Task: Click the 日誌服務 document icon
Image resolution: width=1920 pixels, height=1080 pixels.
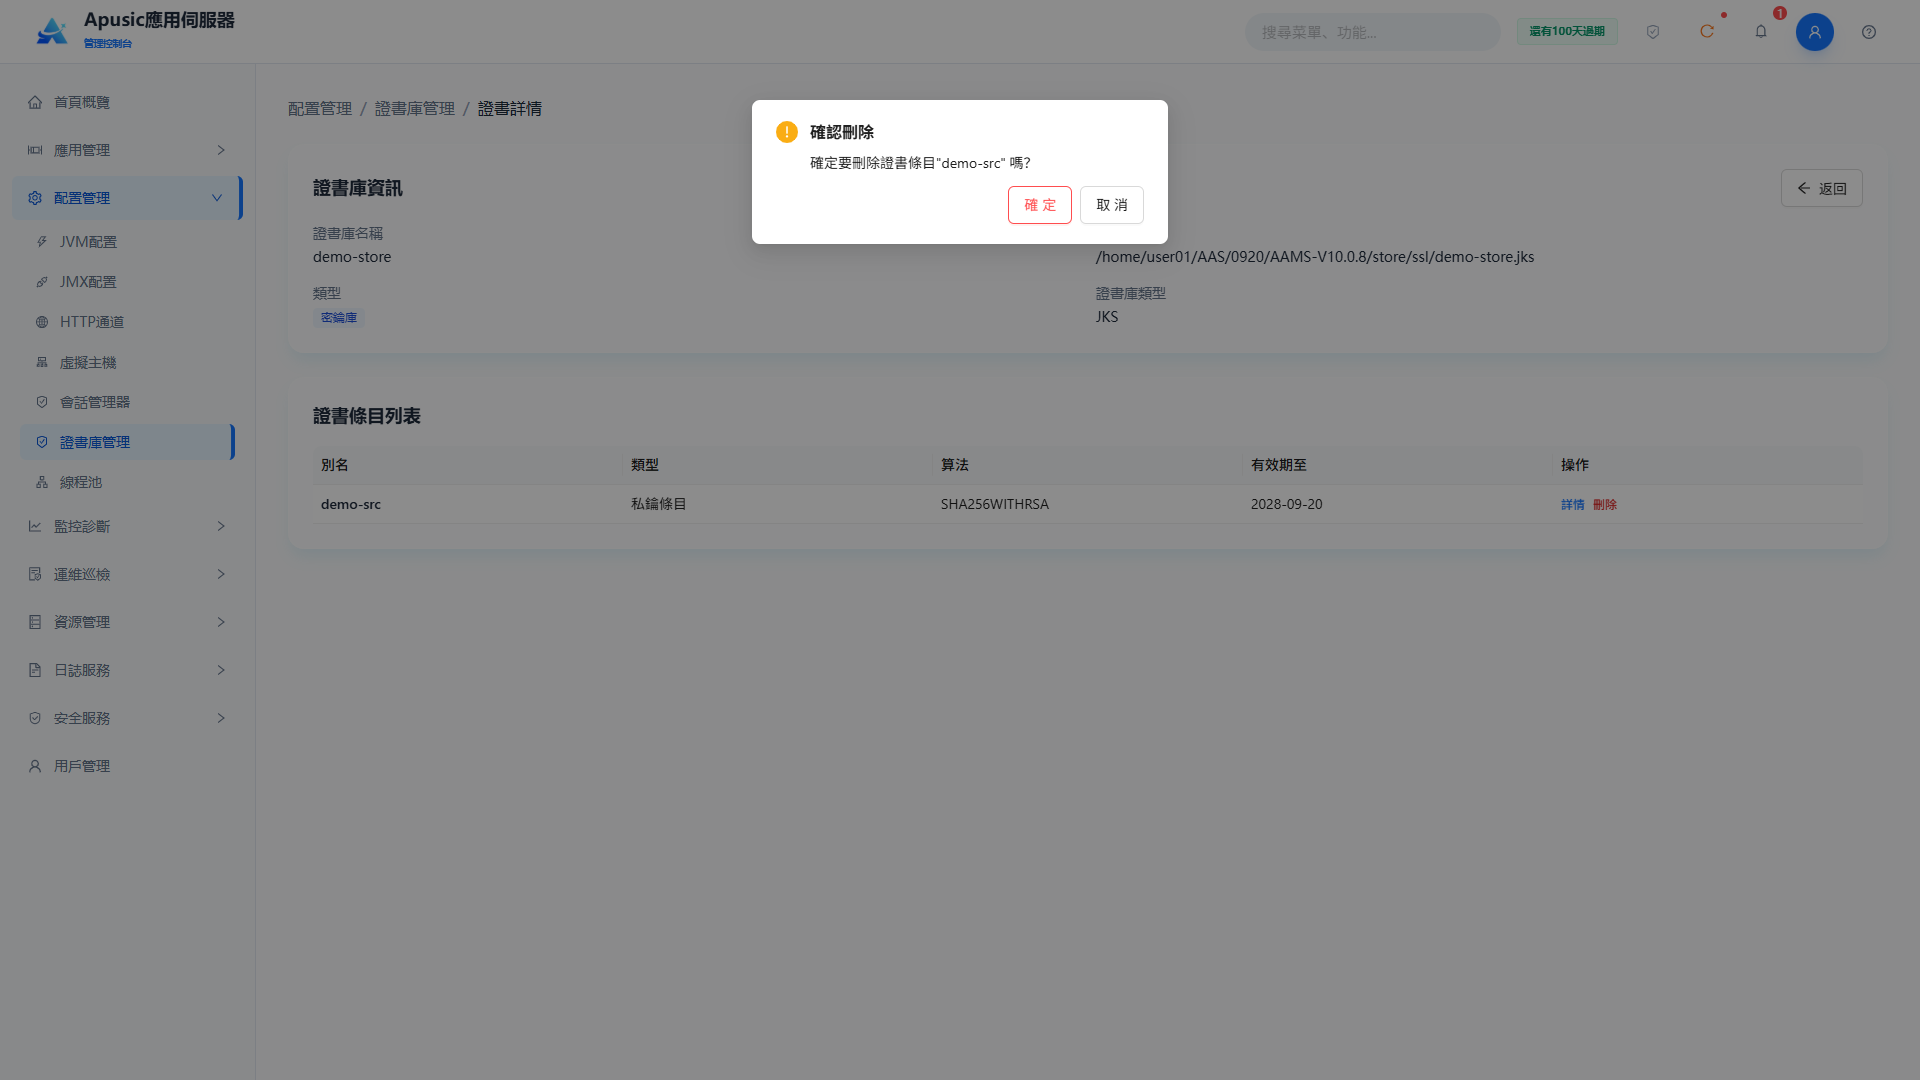Action: (35, 670)
